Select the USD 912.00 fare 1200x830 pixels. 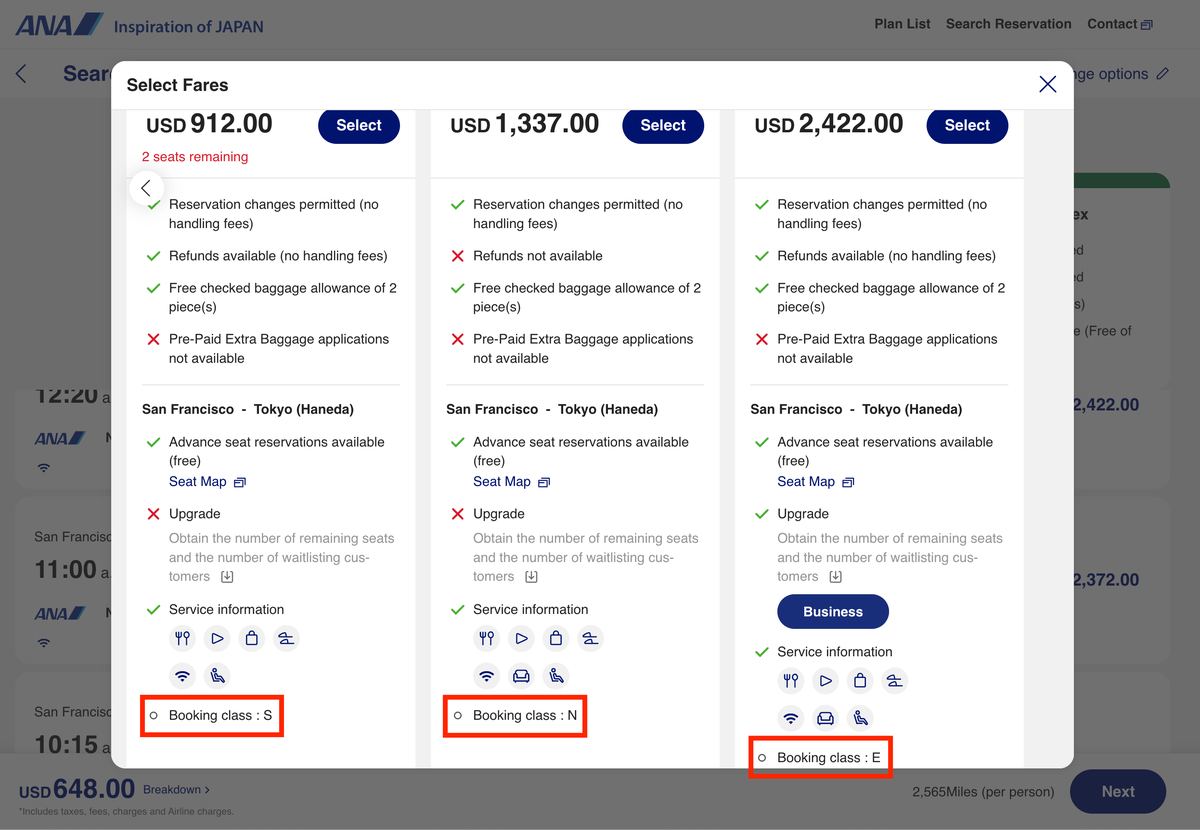[358, 125]
